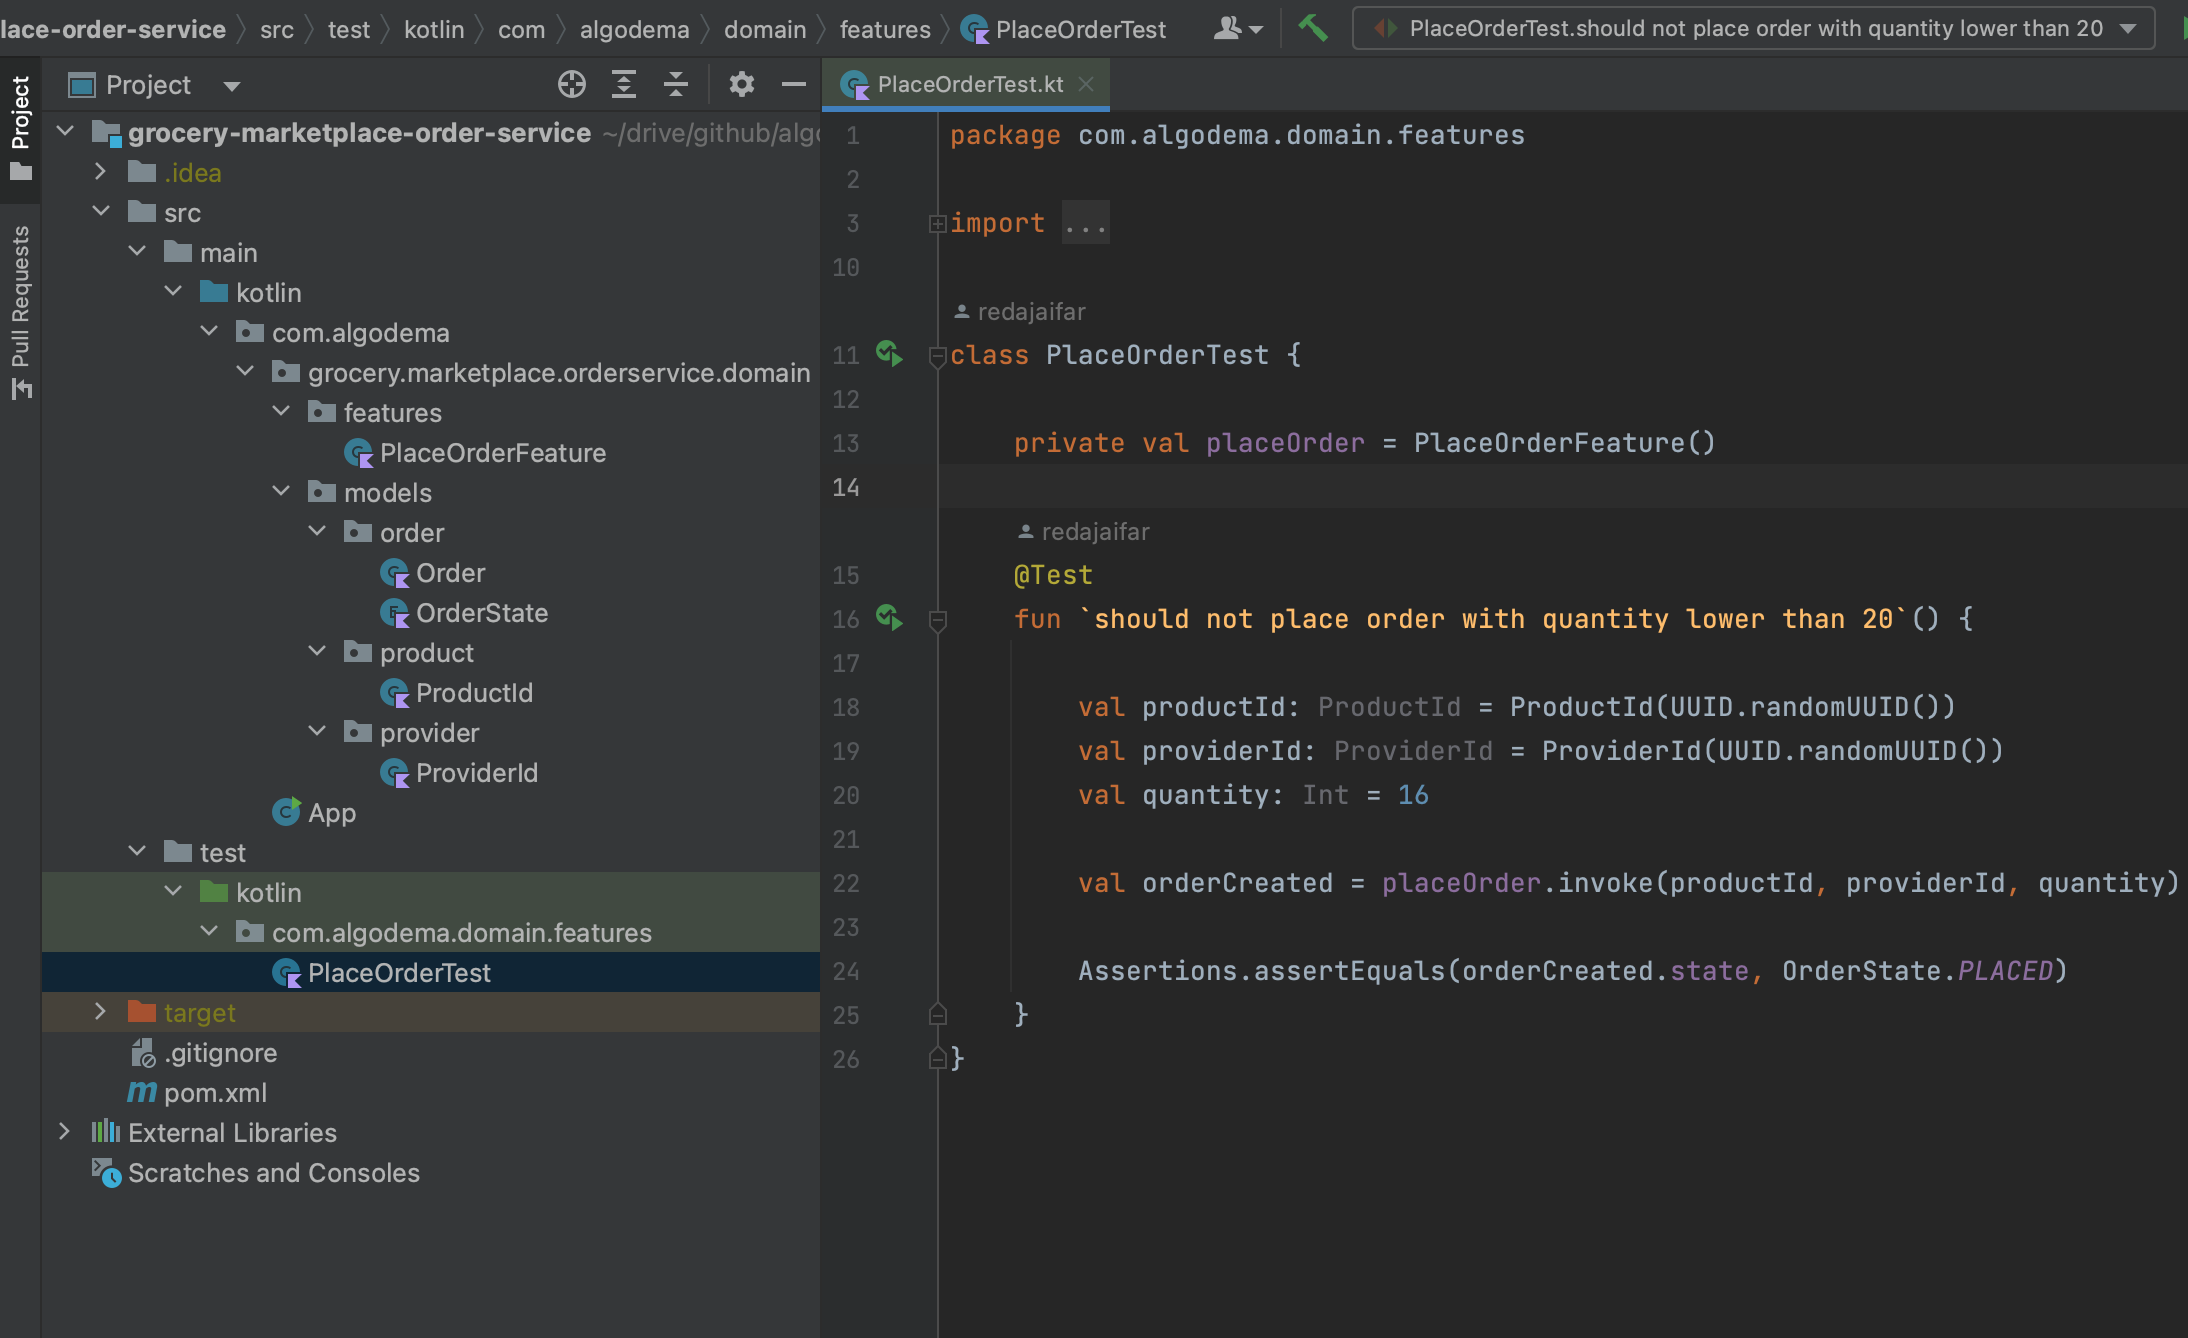Click 'kotlin' breadcrumb item
This screenshot has height=1338, width=2188.
(434, 29)
